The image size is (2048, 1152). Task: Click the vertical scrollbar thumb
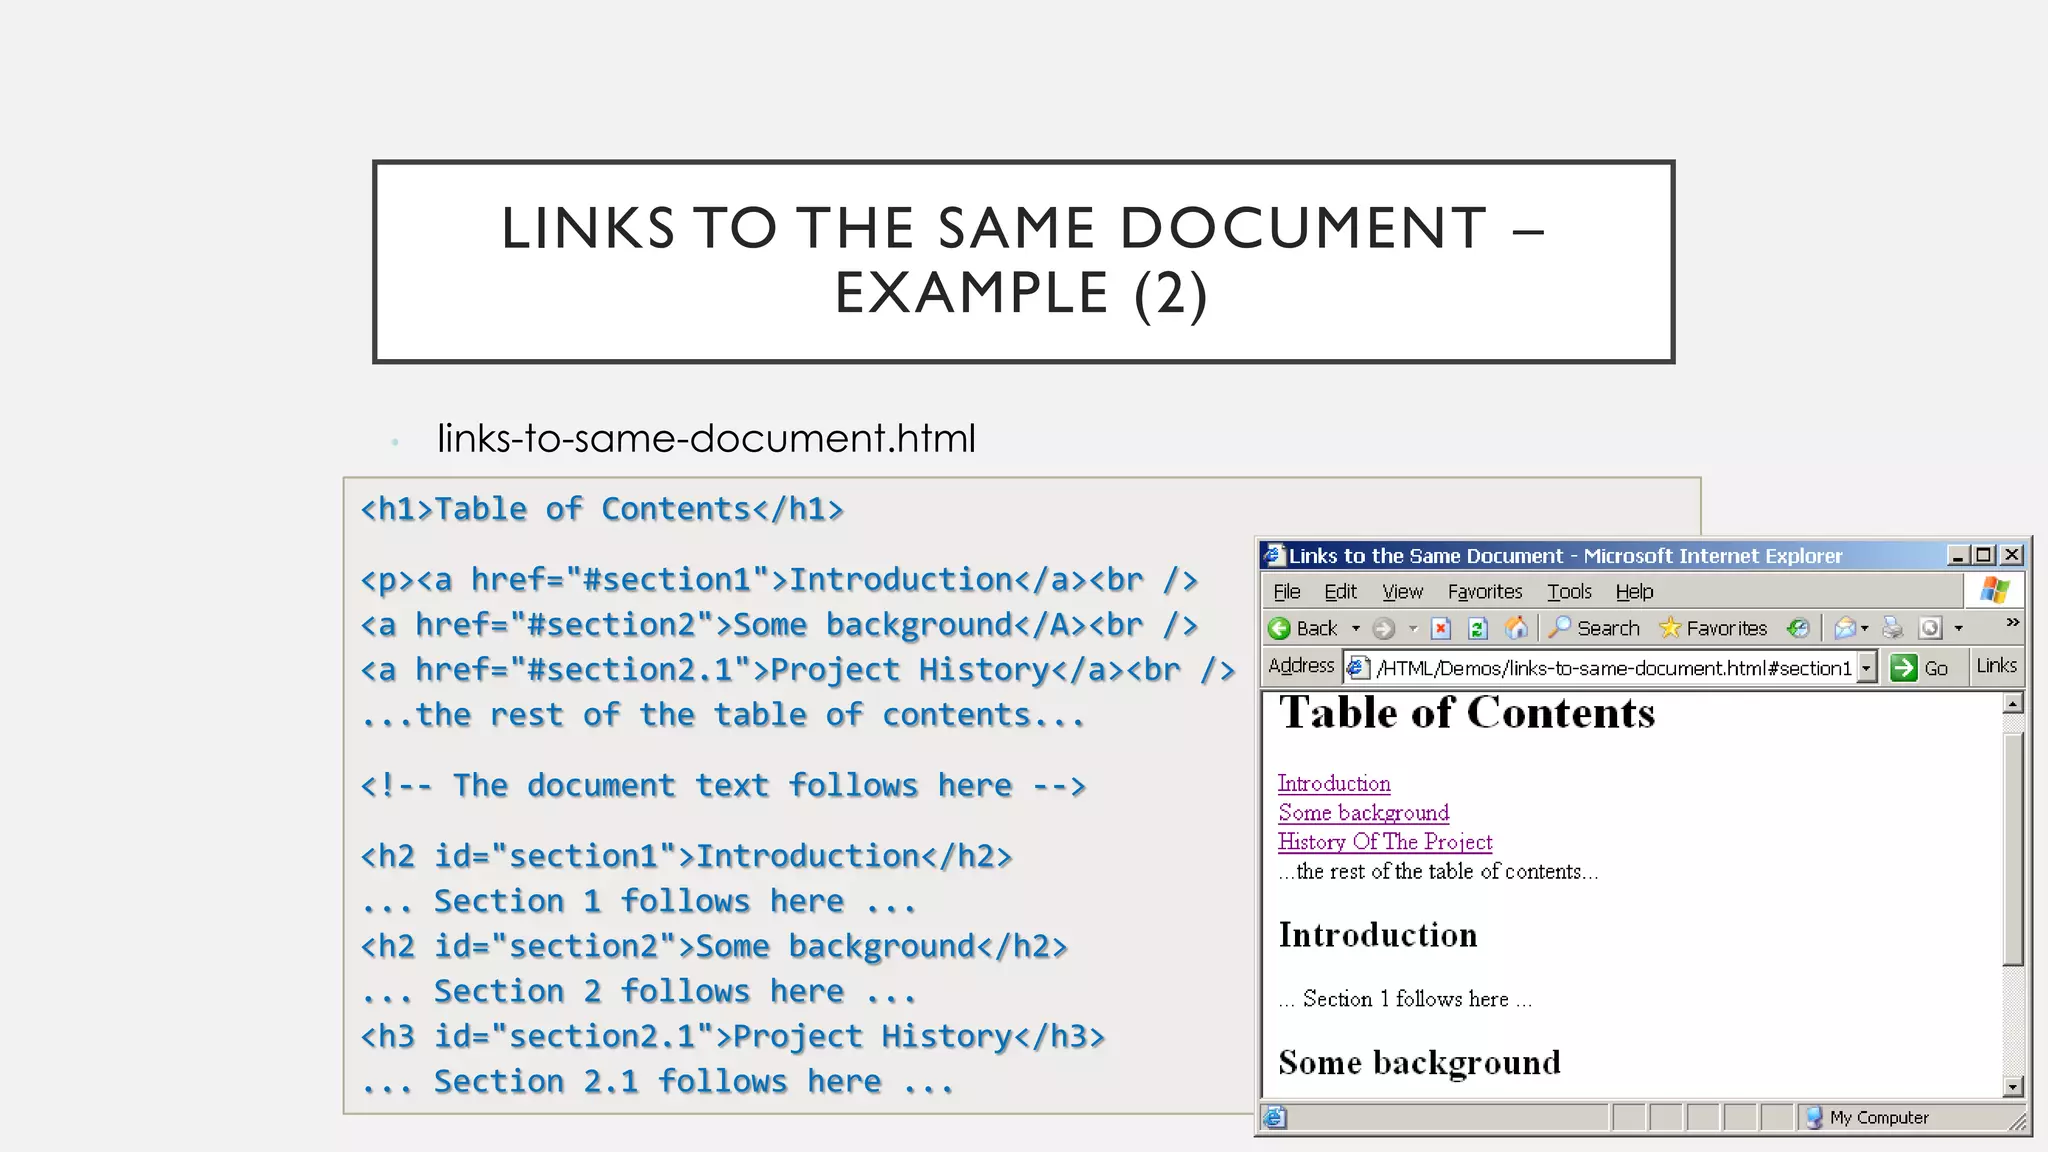[2014, 849]
